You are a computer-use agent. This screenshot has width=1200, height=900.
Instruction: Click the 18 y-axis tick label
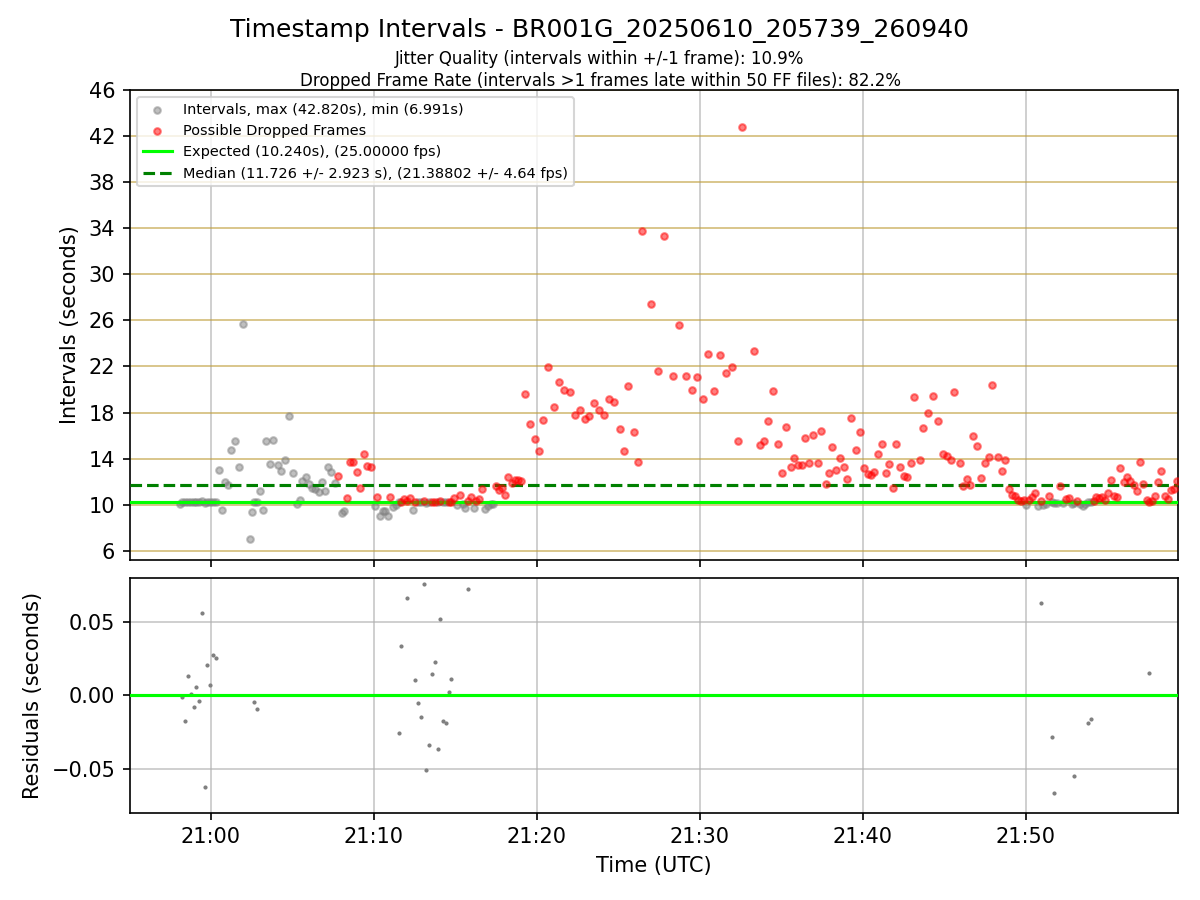(103, 413)
